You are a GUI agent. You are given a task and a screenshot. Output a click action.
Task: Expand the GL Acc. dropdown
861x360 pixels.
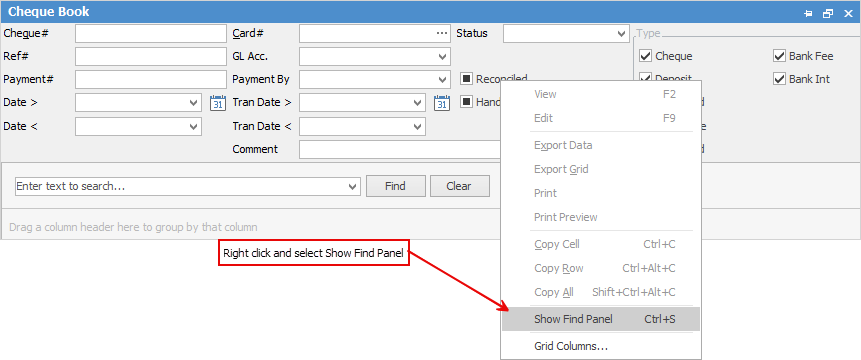(x=443, y=57)
